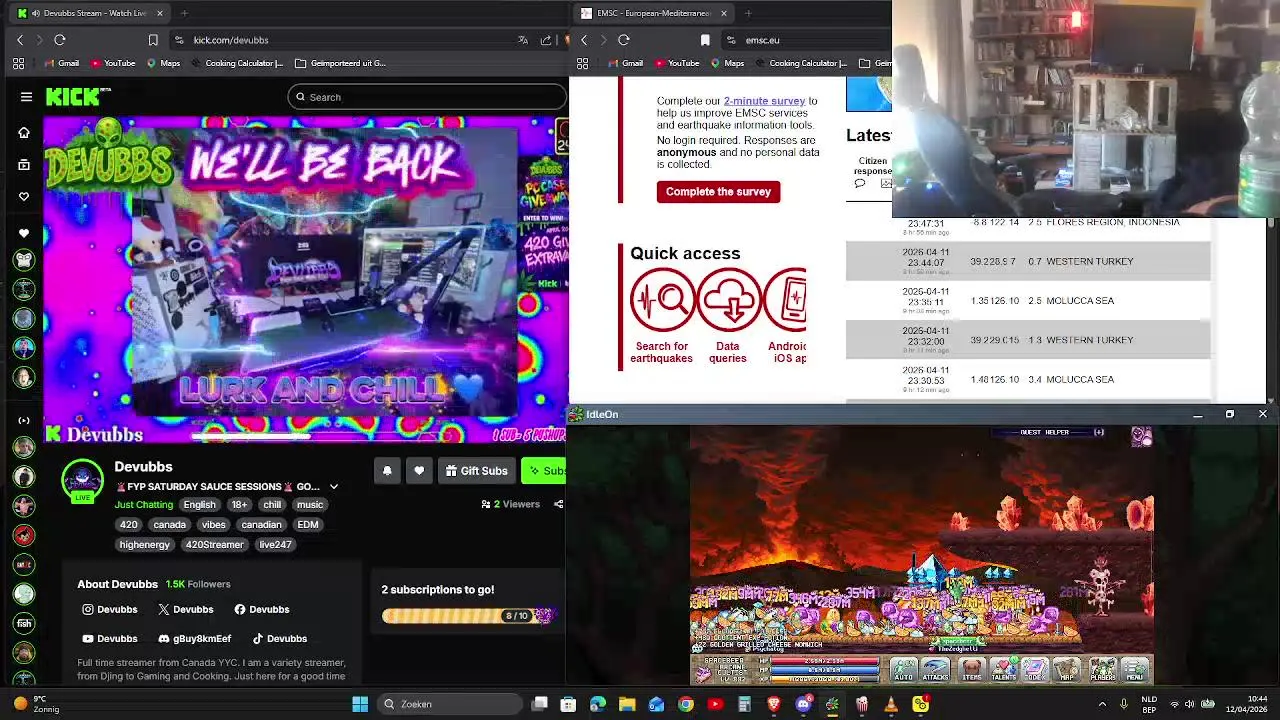This screenshot has height=720, width=1280.
Task: Select the canadian tag
Action: click(261, 524)
